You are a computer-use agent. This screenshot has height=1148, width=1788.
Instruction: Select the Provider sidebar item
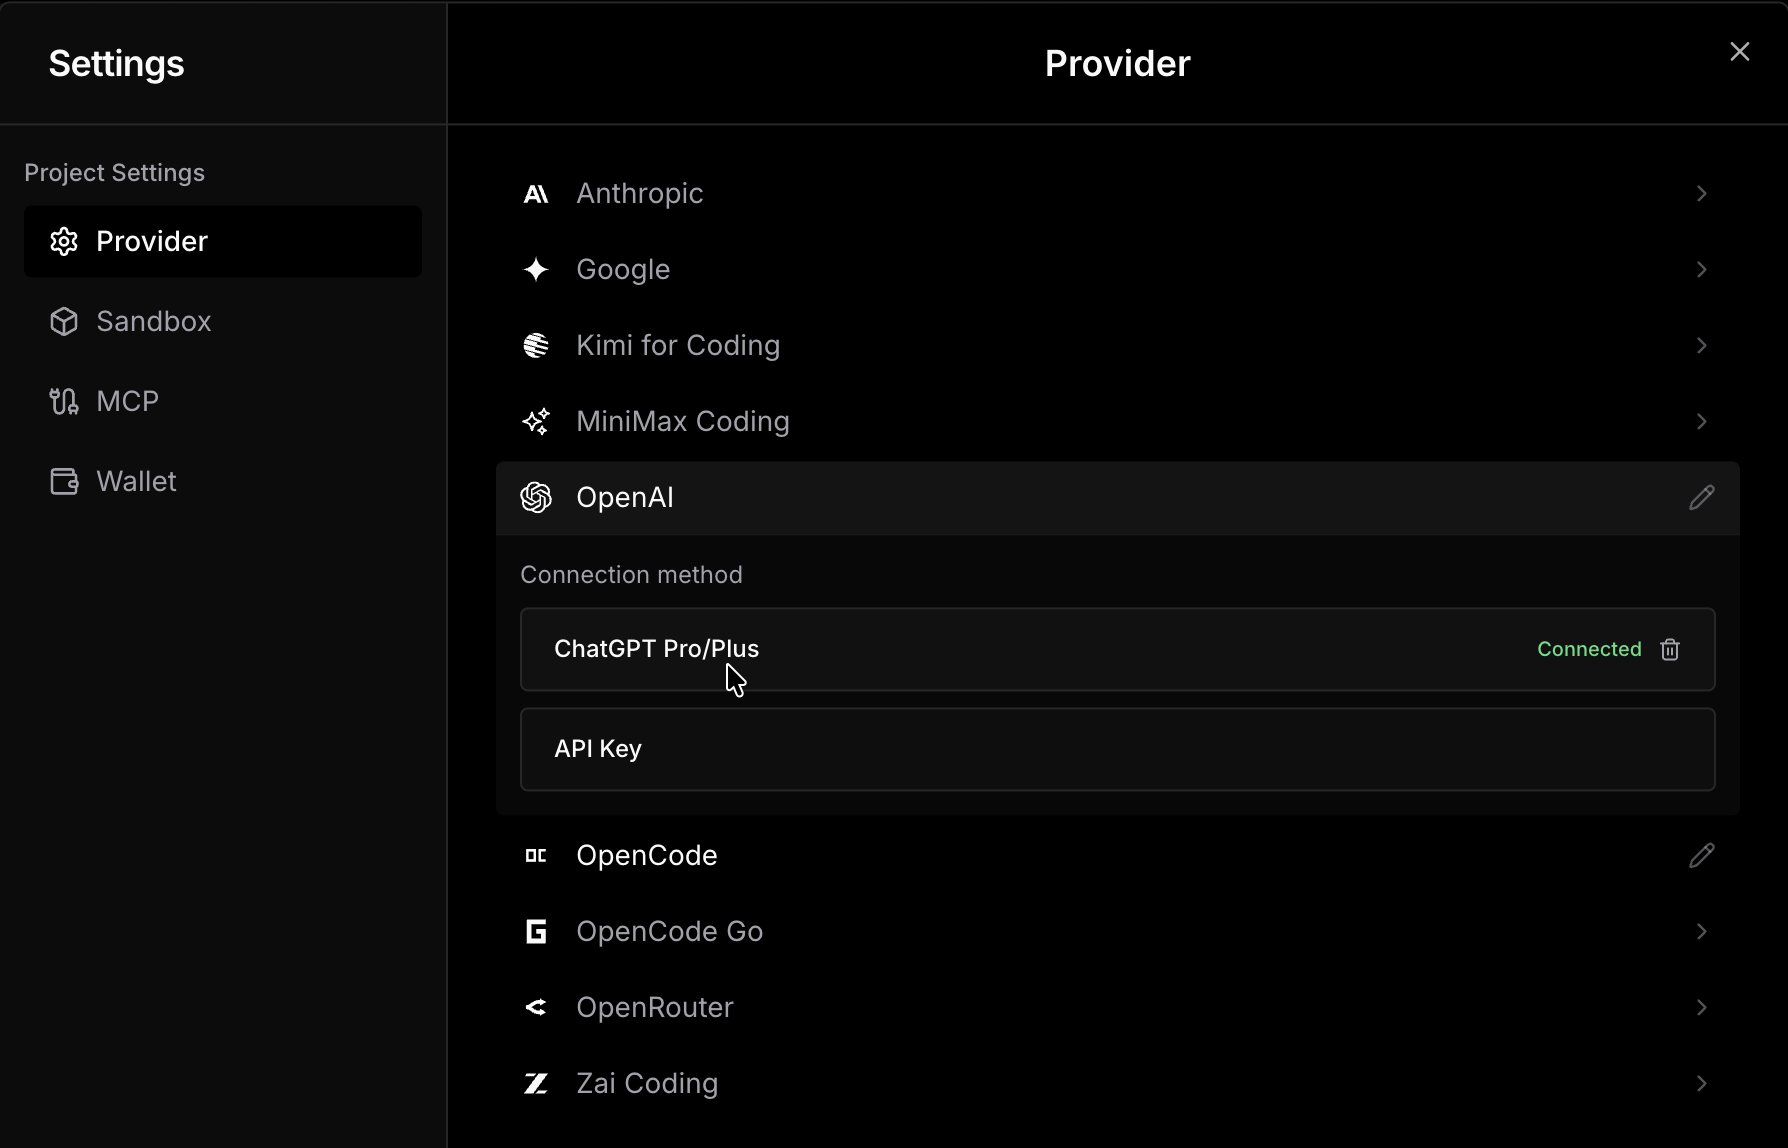(222, 242)
